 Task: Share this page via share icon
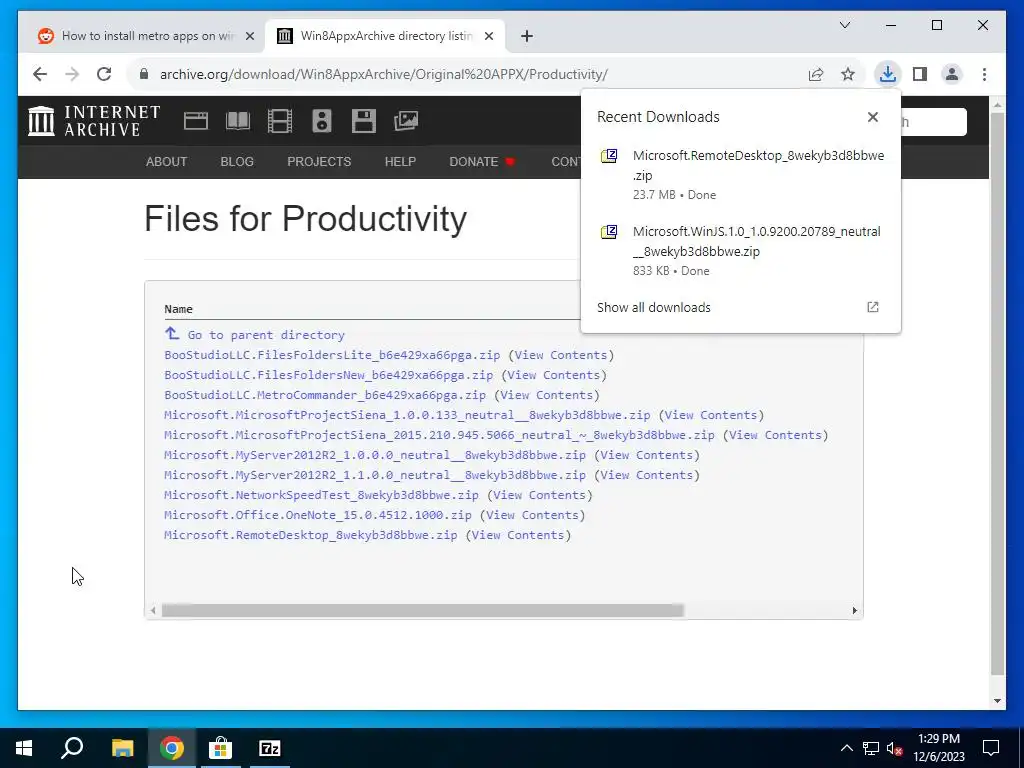(816, 74)
